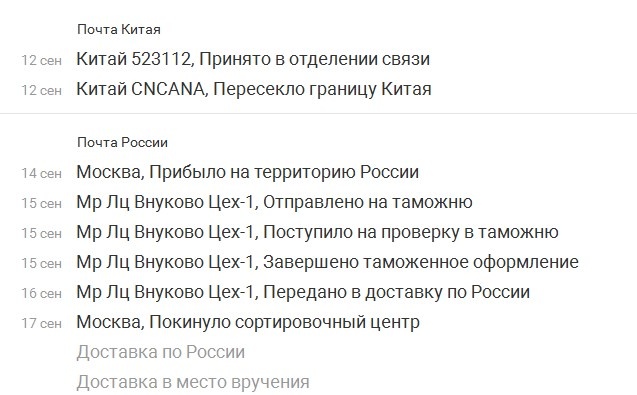
Task: Select Завершено таможенное оформление entry
Action: pos(327,263)
